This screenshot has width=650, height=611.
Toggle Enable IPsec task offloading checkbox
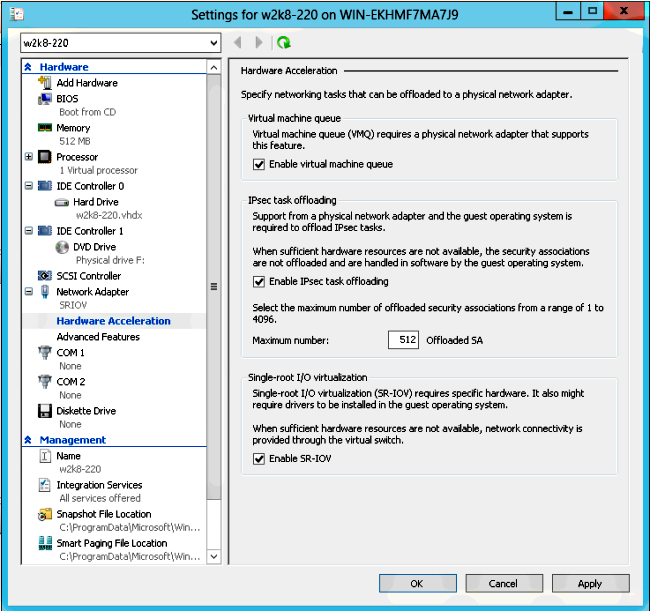click(259, 282)
